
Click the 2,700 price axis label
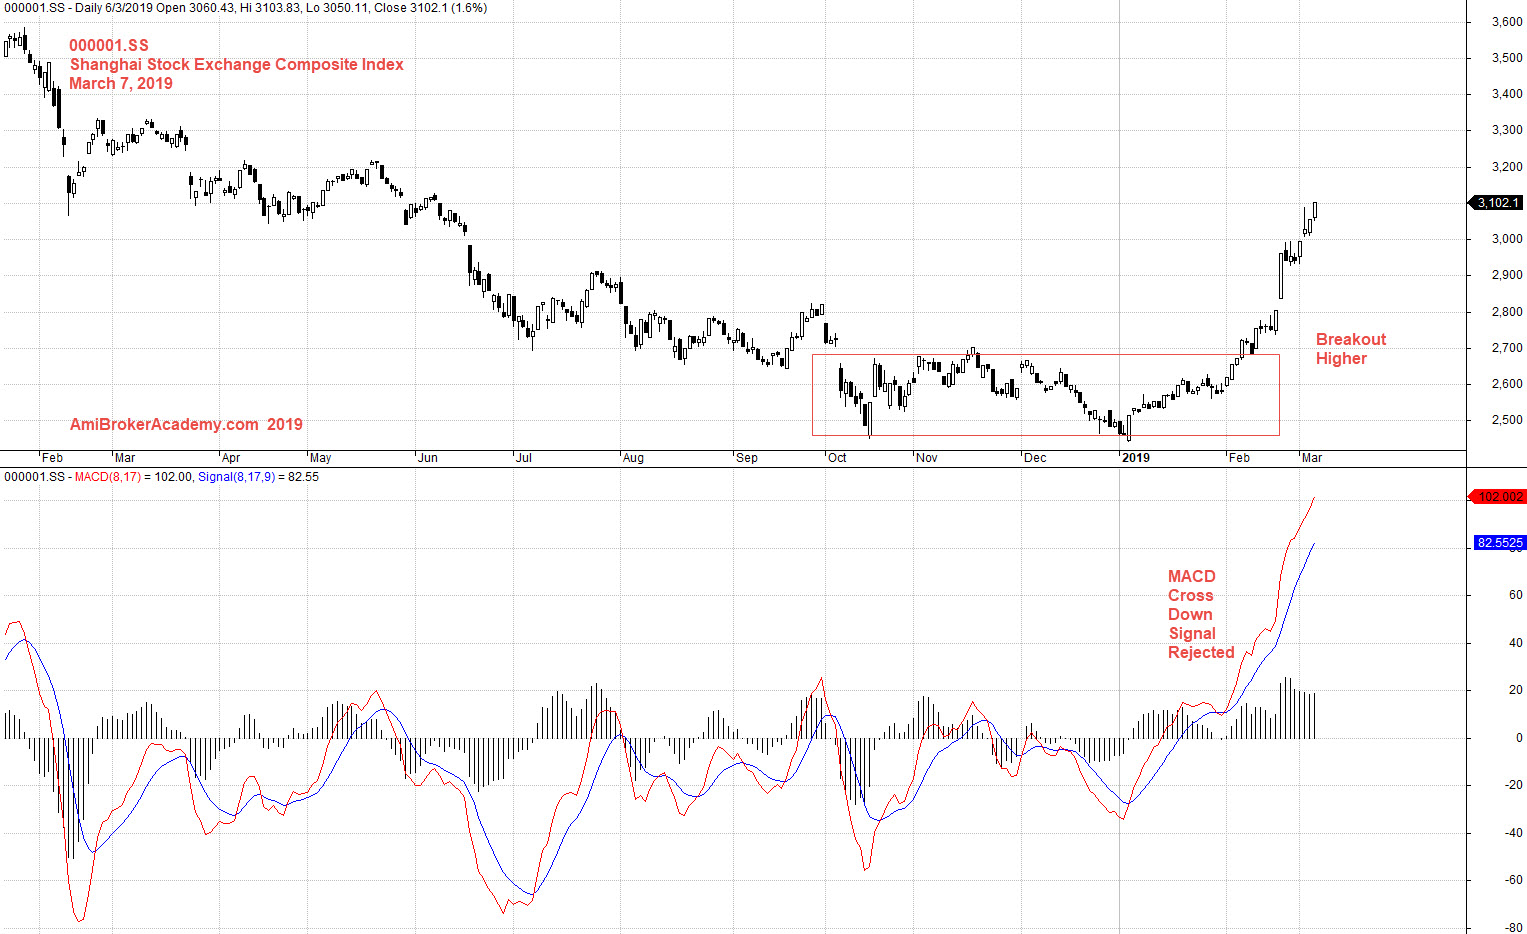(1507, 348)
